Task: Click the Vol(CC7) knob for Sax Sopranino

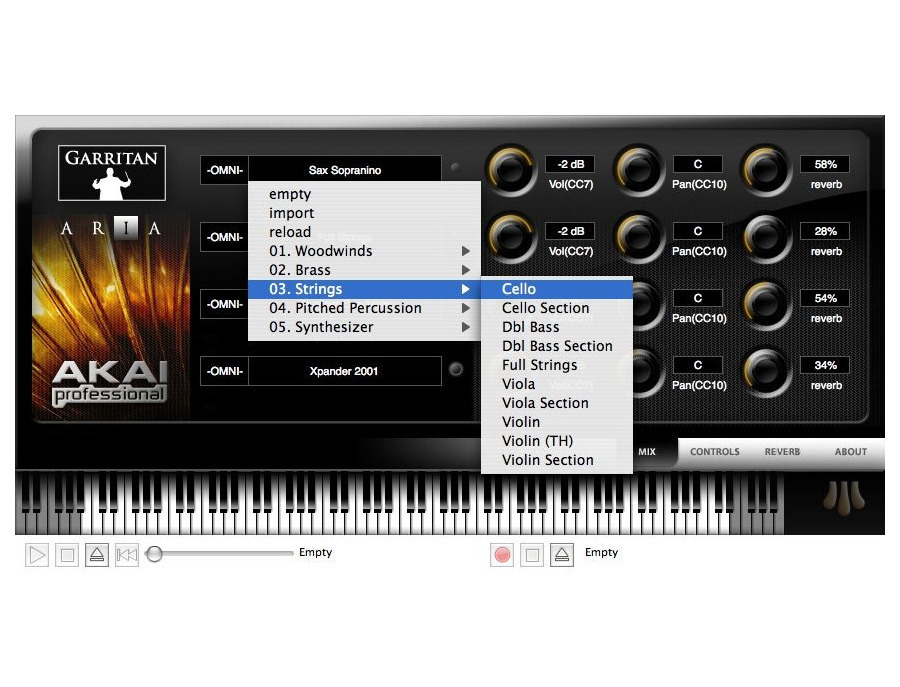Action: [x=511, y=171]
